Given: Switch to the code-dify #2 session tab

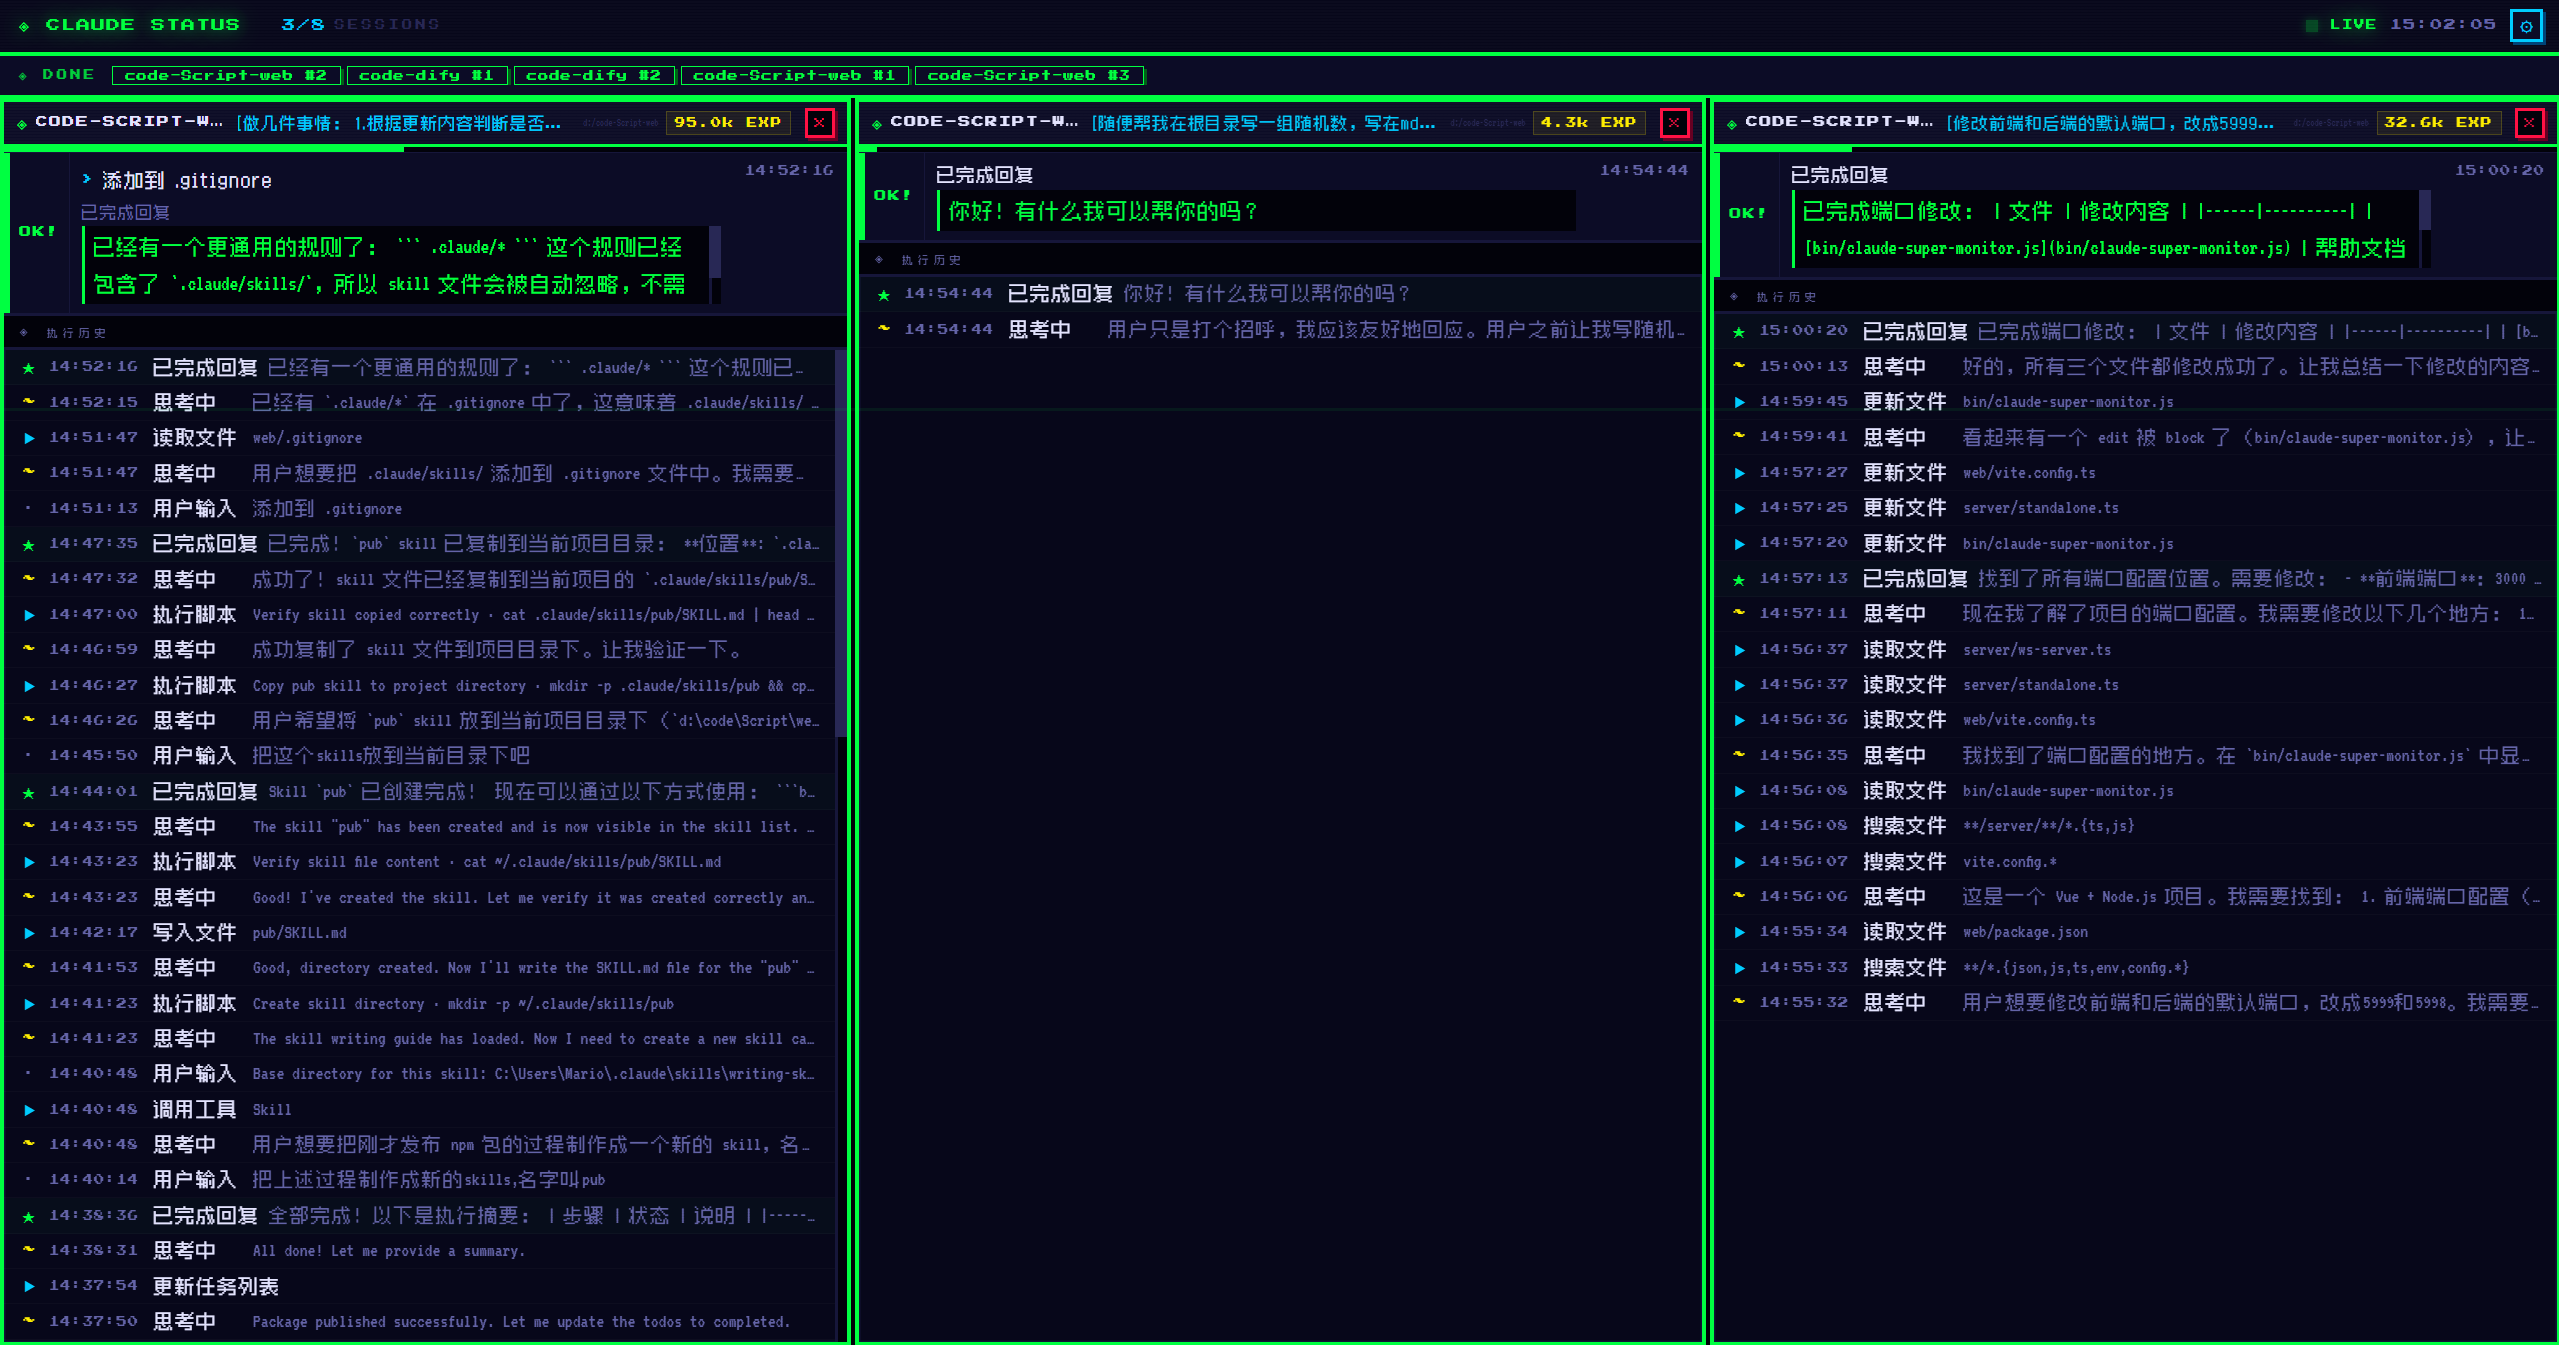Looking at the screenshot, I should click(x=594, y=75).
